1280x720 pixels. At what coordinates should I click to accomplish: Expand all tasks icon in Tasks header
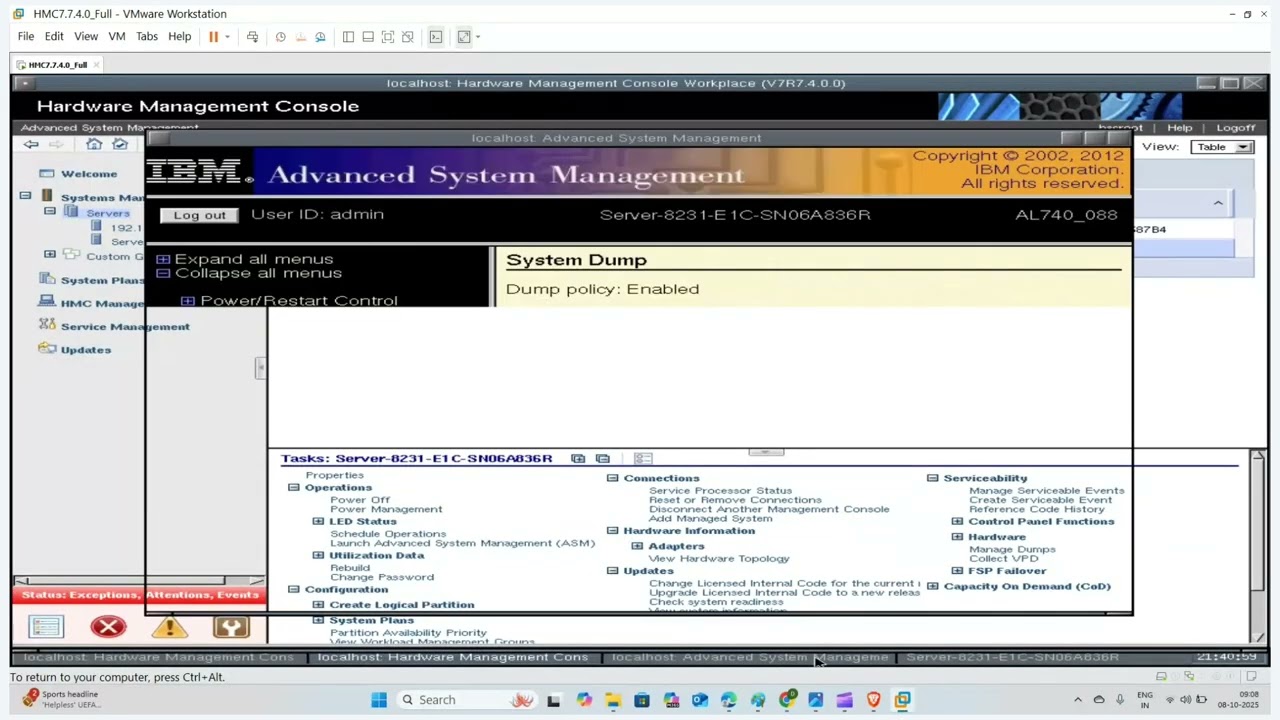pos(578,458)
